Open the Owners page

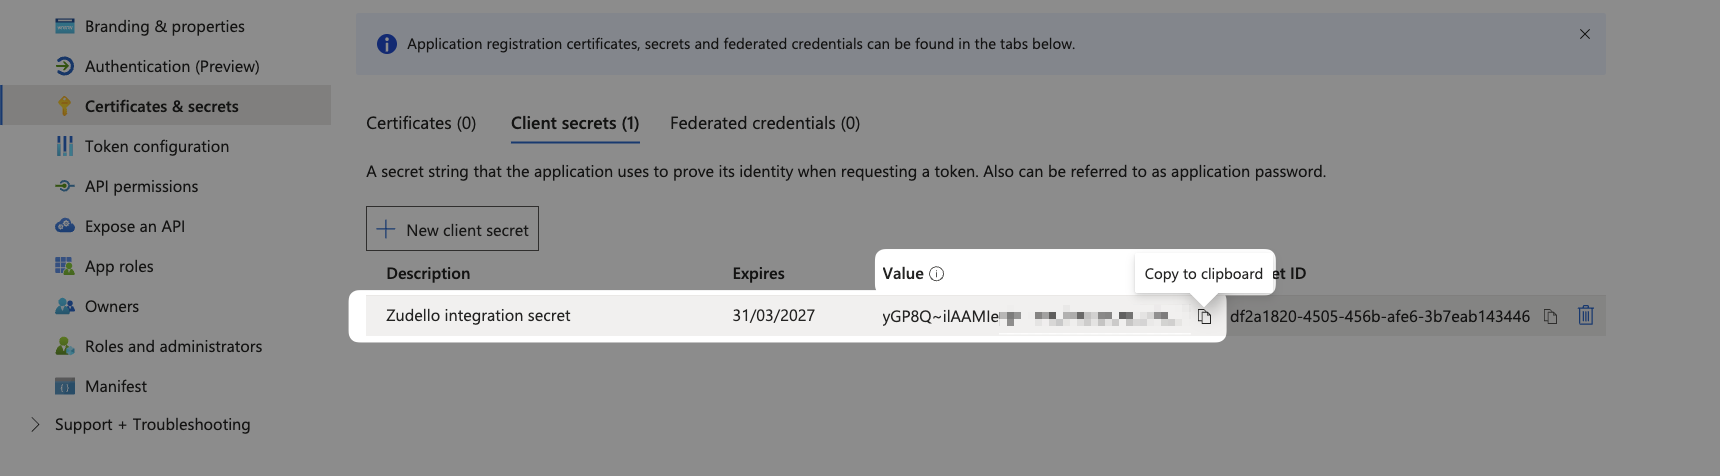click(x=112, y=306)
